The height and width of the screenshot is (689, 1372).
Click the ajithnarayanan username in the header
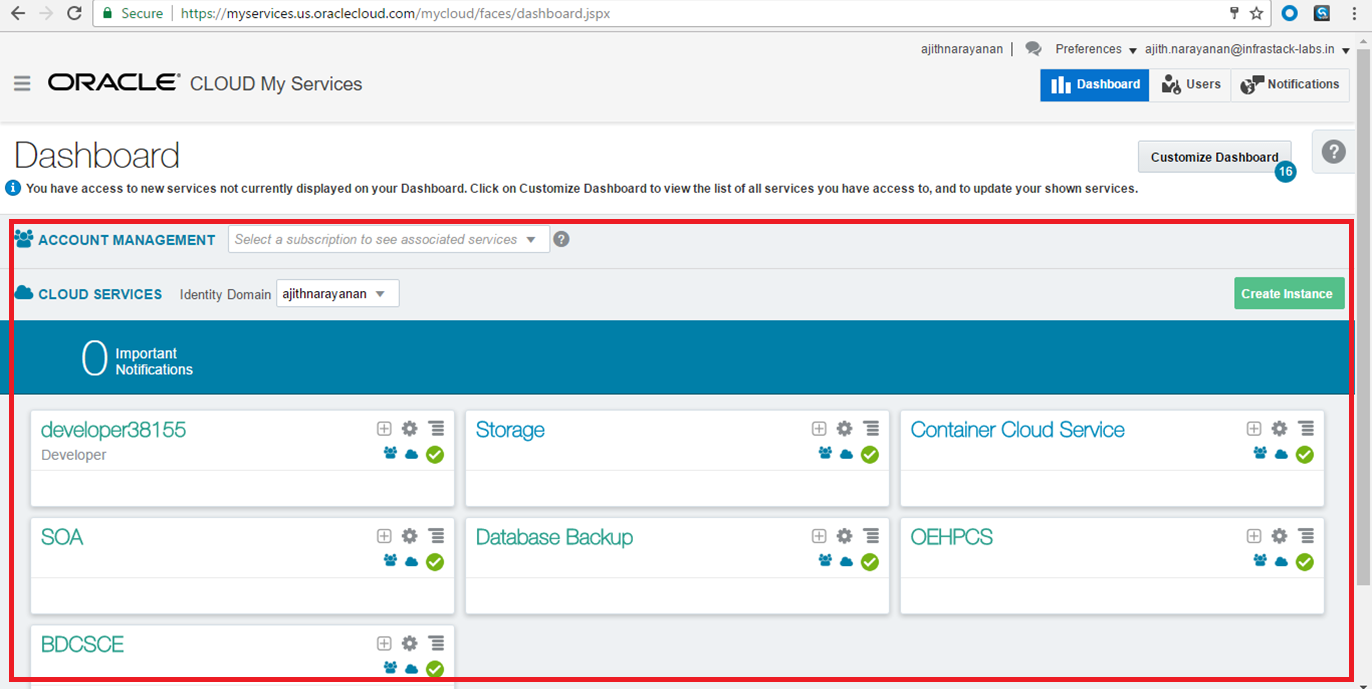coord(961,49)
